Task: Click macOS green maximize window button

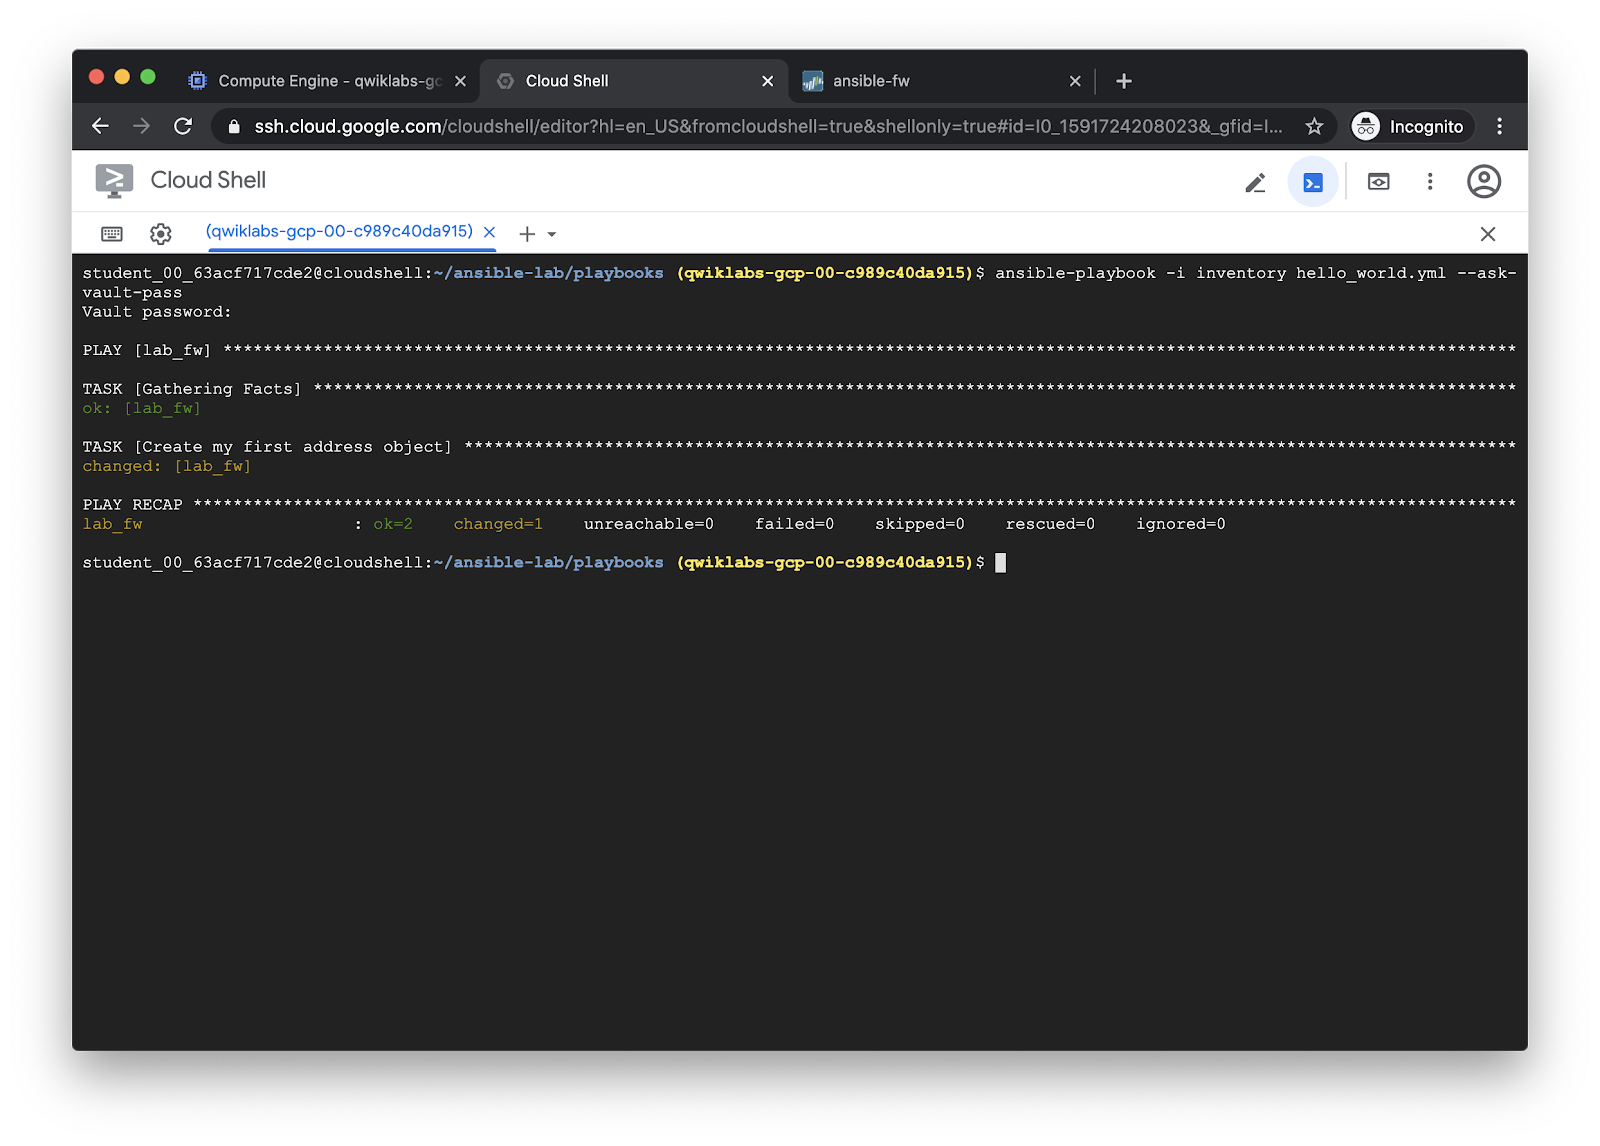Action: coord(148,77)
